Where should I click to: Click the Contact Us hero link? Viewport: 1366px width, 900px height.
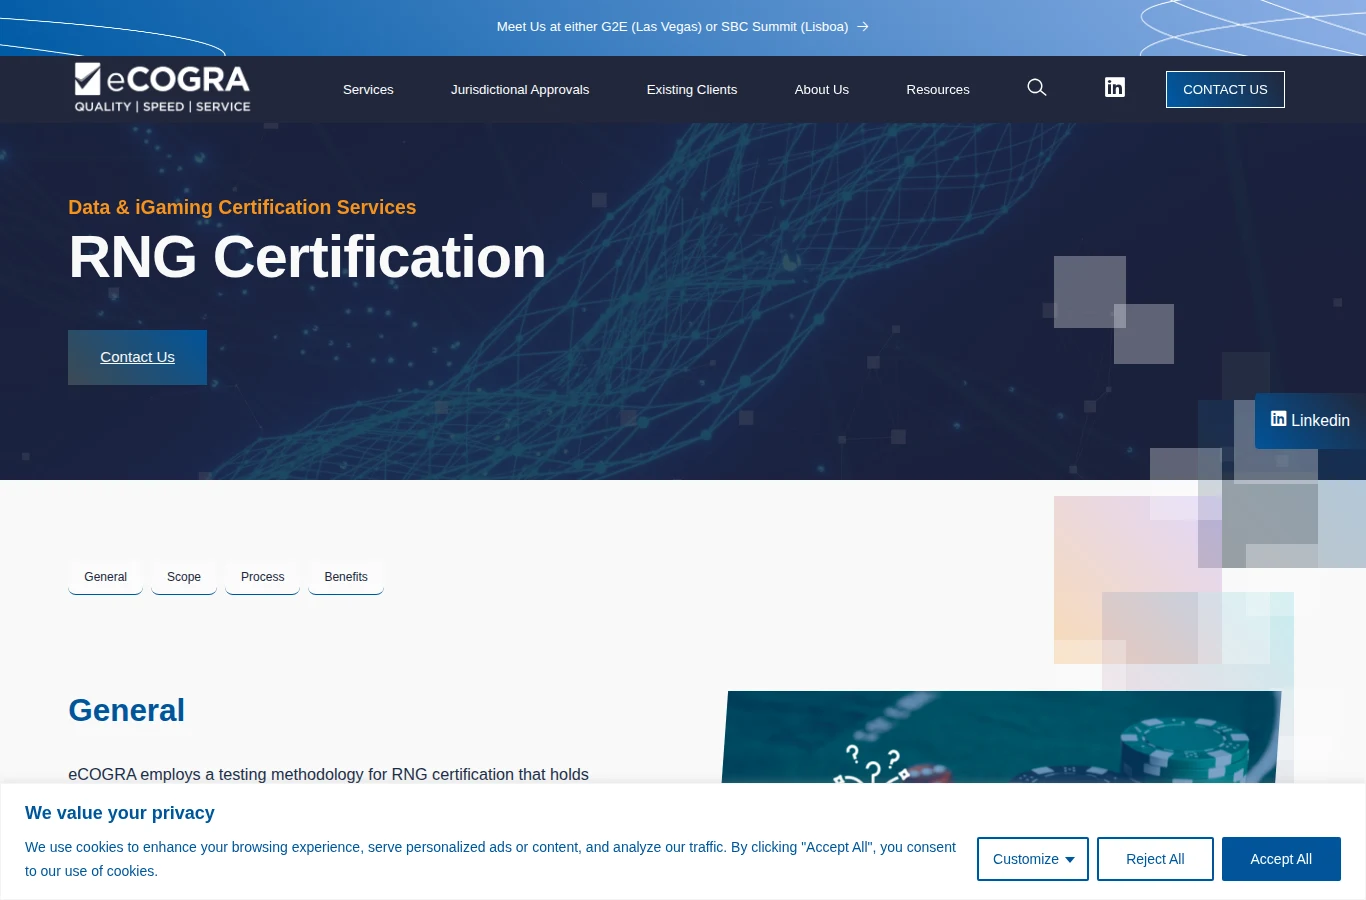[137, 357]
